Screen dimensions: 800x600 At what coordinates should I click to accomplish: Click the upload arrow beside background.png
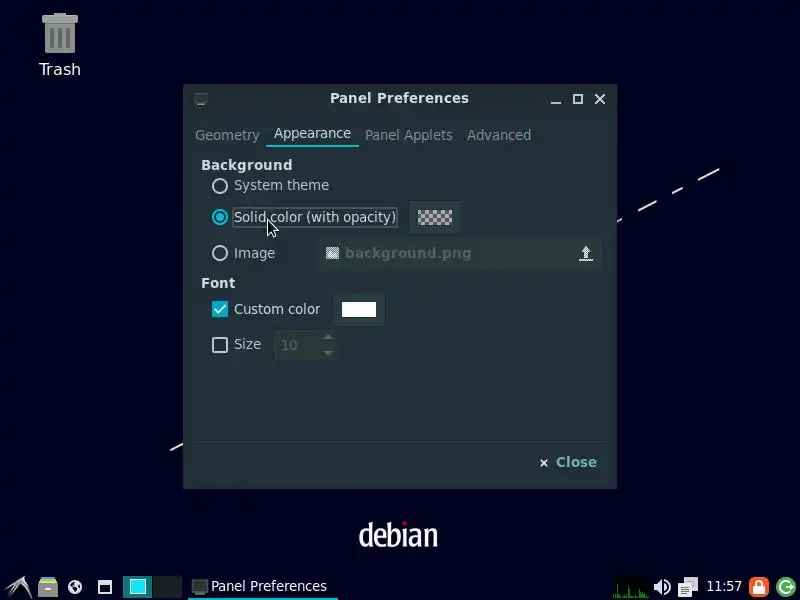pyautogui.click(x=586, y=254)
